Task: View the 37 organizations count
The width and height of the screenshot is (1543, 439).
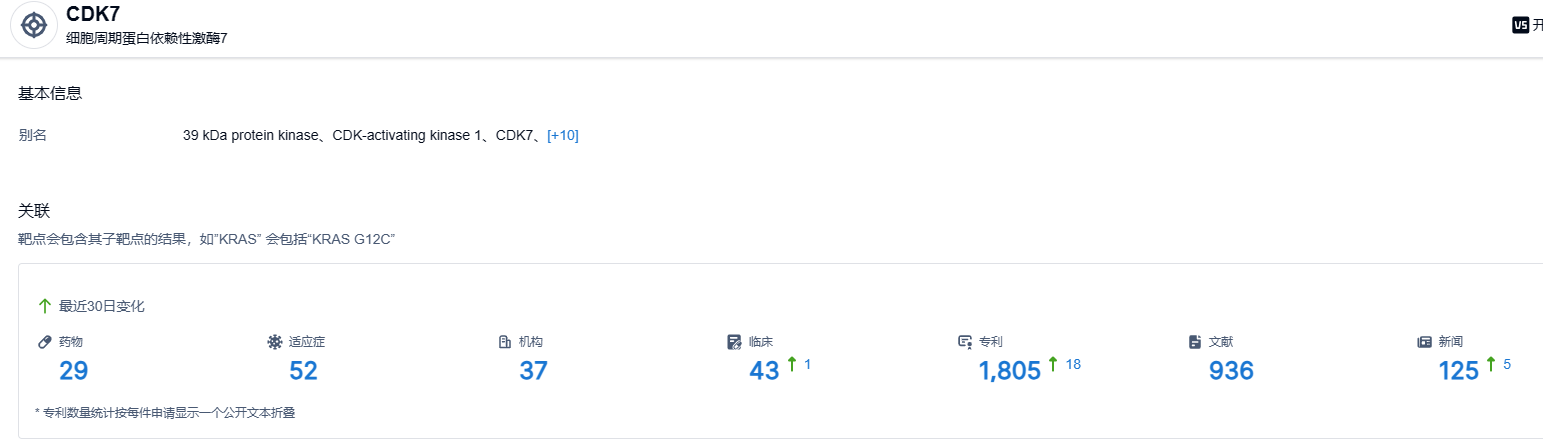Action: pyautogui.click(x=533, y=371)
